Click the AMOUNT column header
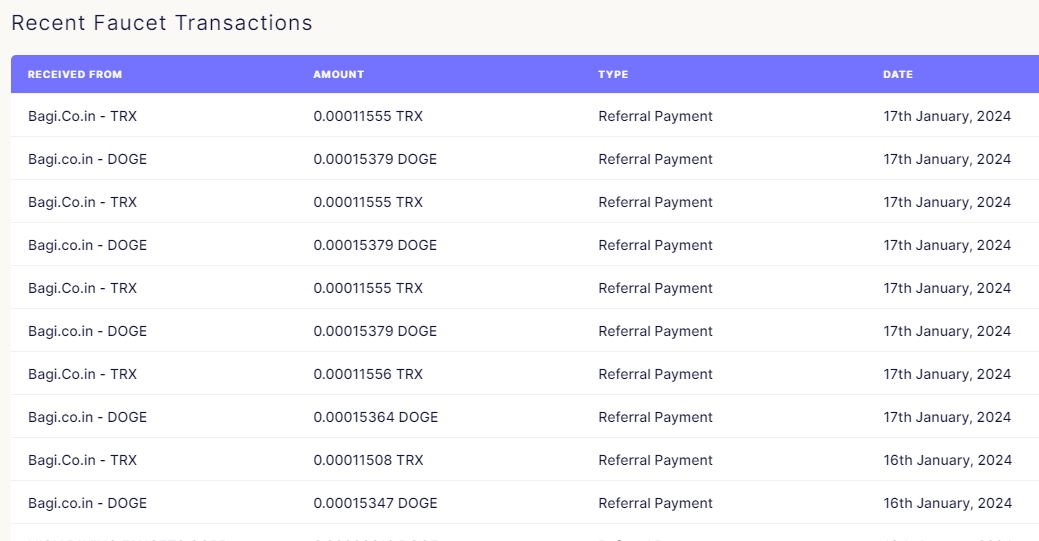1039x541 pixels. [339, 74]
